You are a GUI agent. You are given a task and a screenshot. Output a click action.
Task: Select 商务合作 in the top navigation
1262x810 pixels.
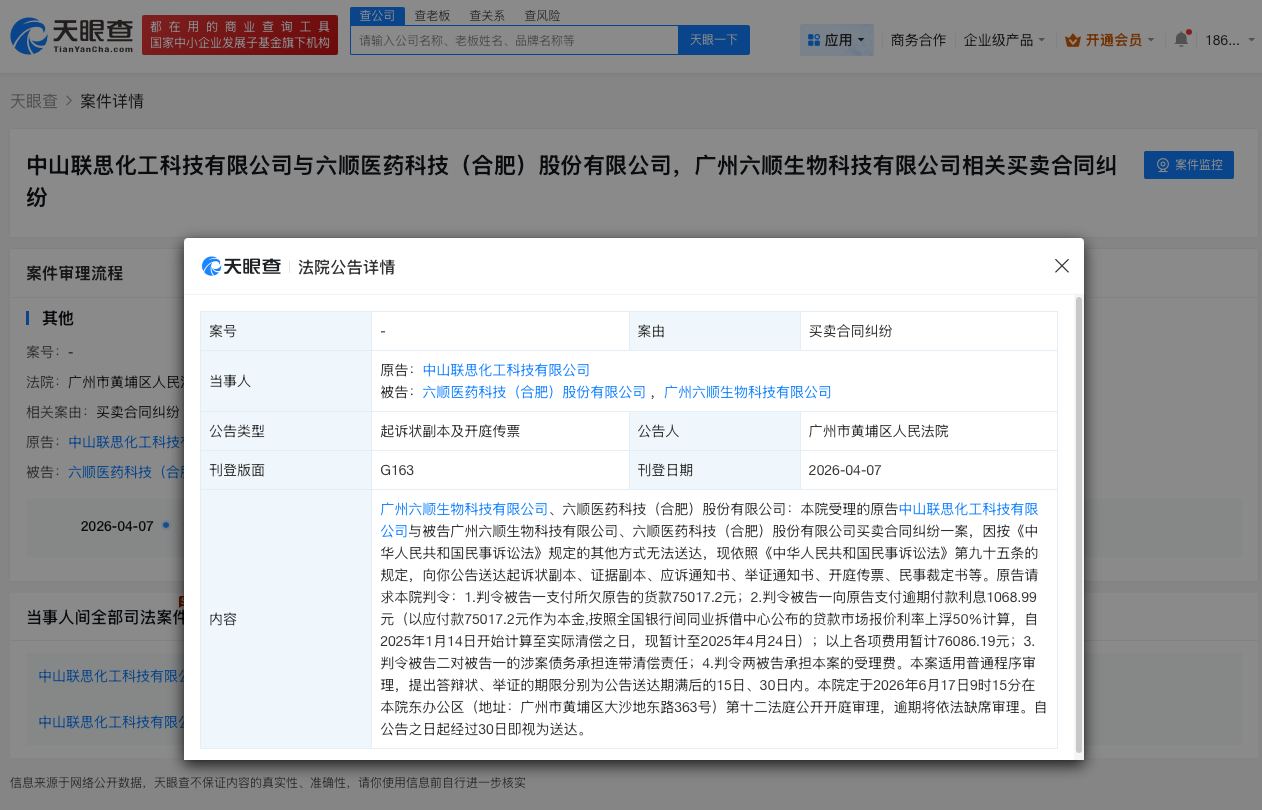918,40
